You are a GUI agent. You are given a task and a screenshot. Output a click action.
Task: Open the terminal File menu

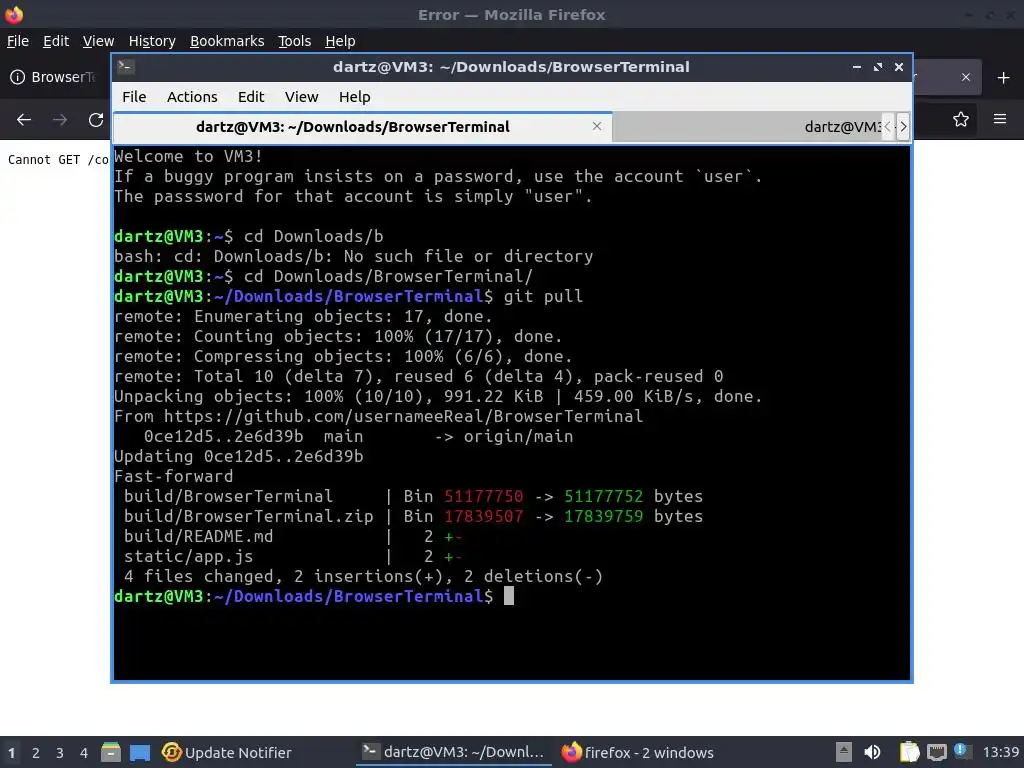[x=134, y=97]
